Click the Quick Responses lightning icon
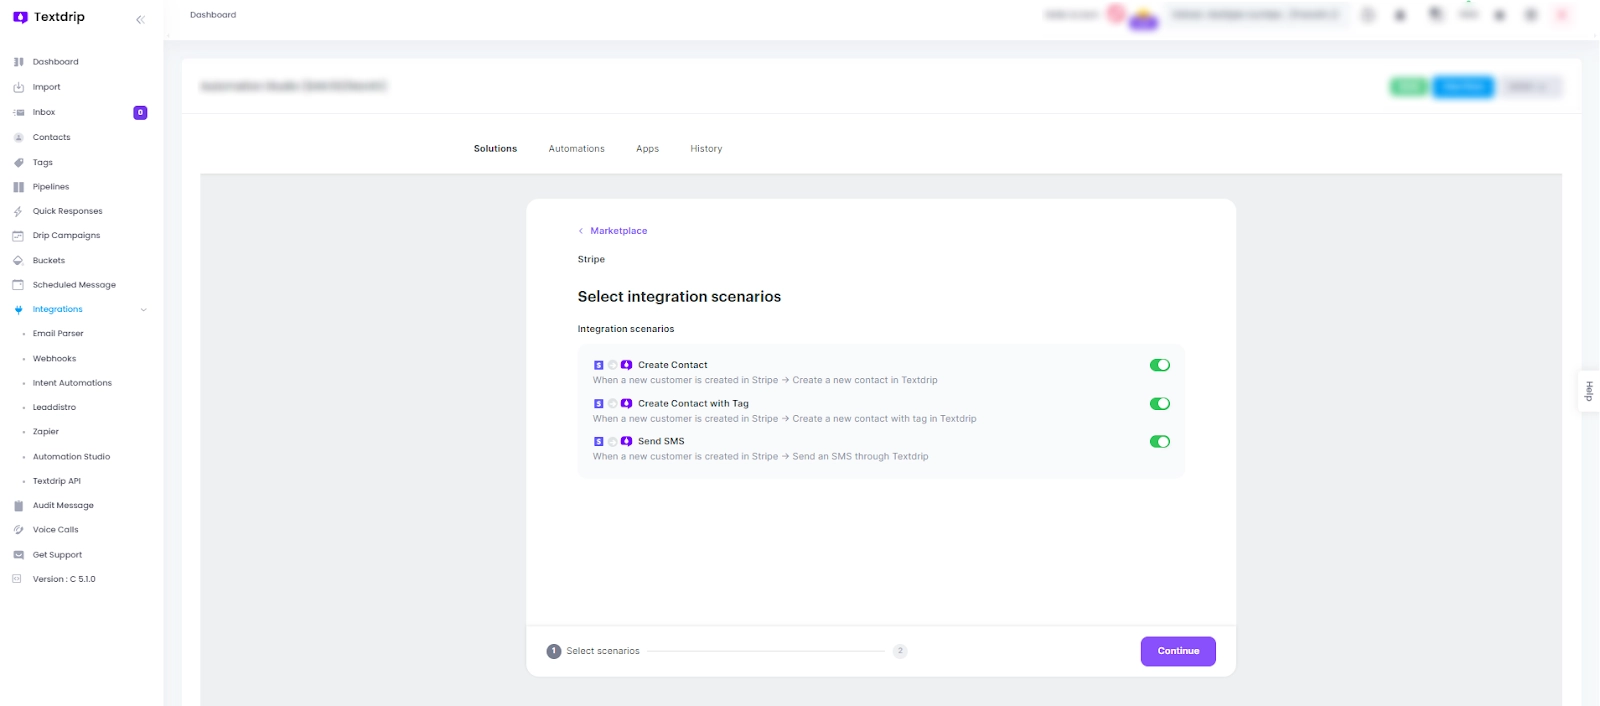Screen dimensions: 1600x706 pyautogui.click(x=18, y=211)
